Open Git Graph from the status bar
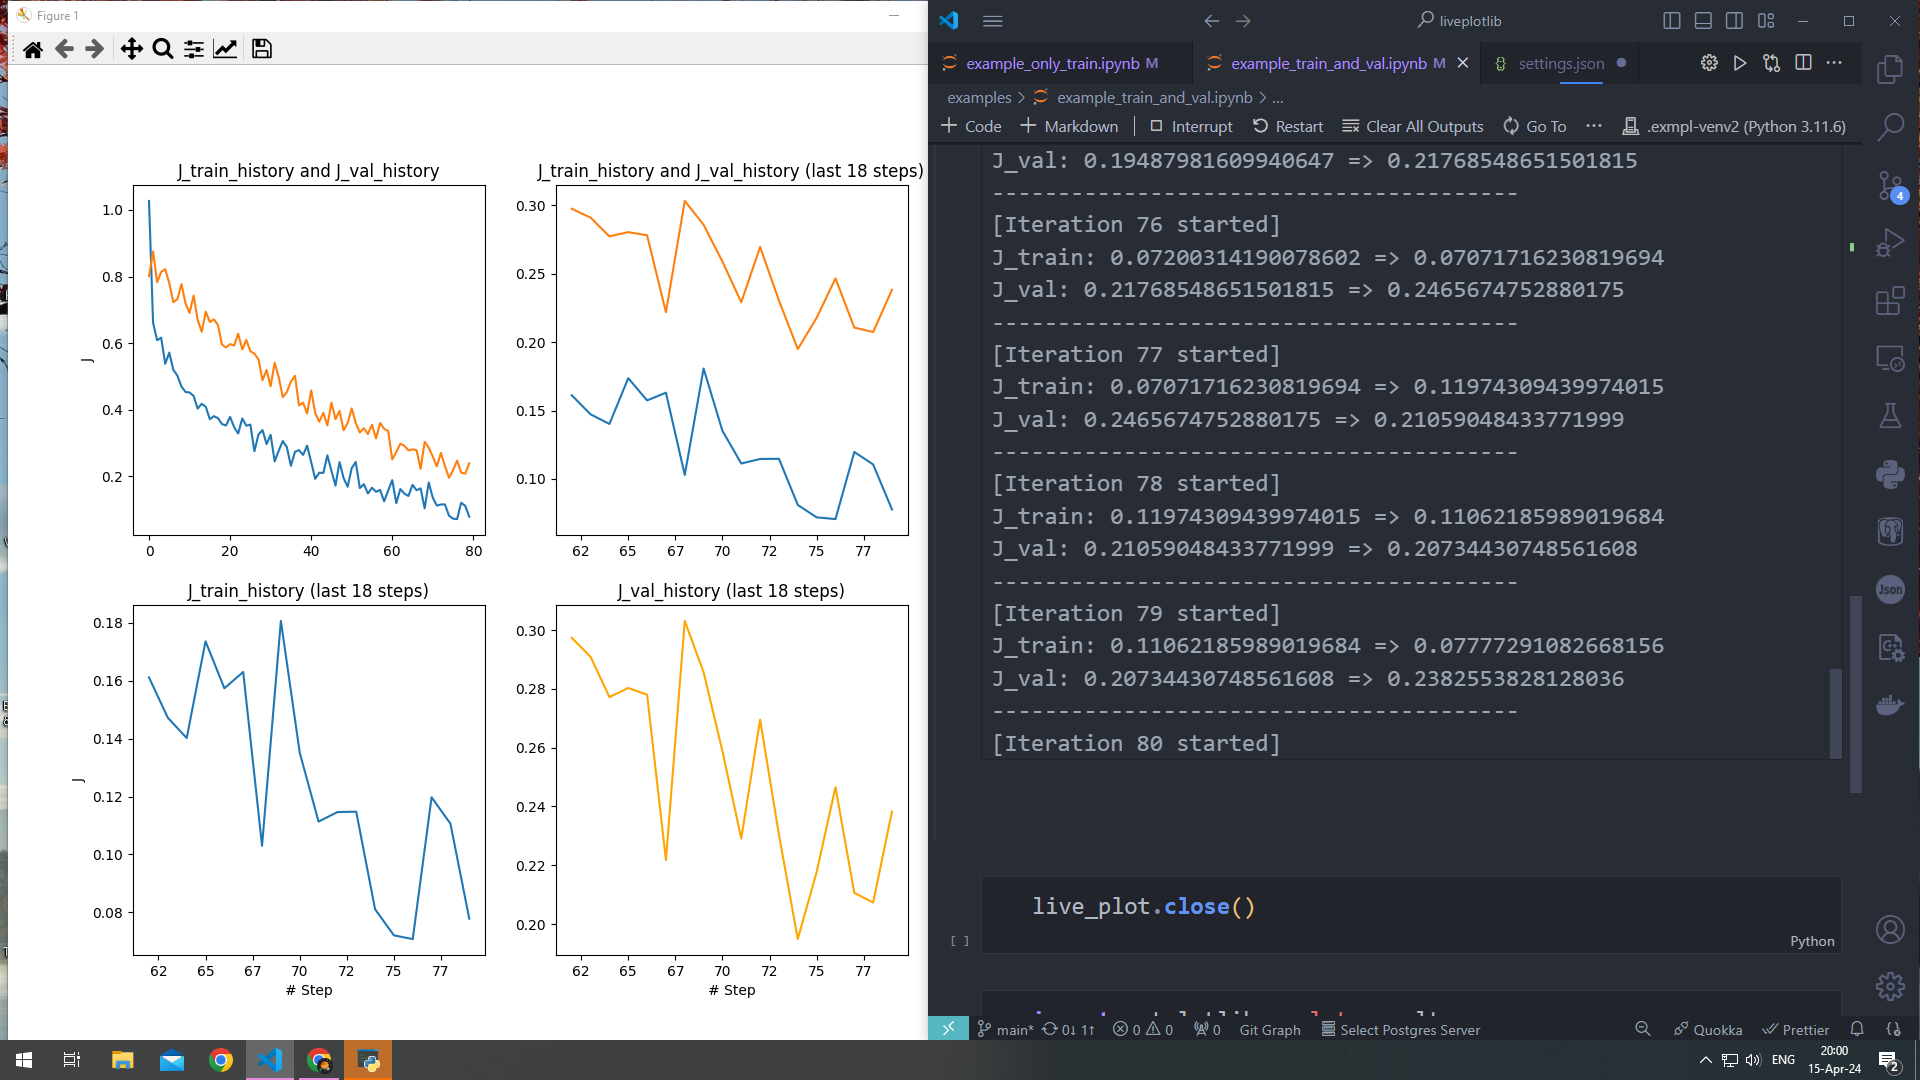This screenshot has width=1920, height=1080. (1269, 1029)
